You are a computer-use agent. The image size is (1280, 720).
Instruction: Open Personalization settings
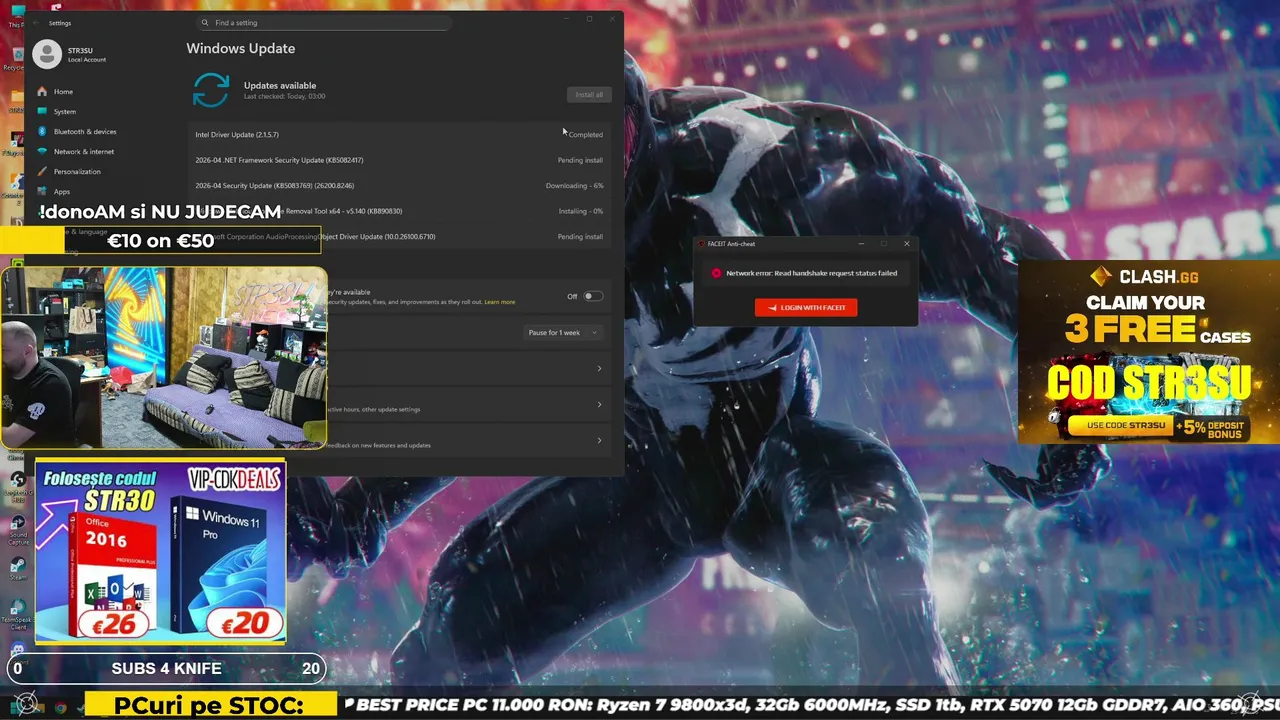[x=77, y=171]
